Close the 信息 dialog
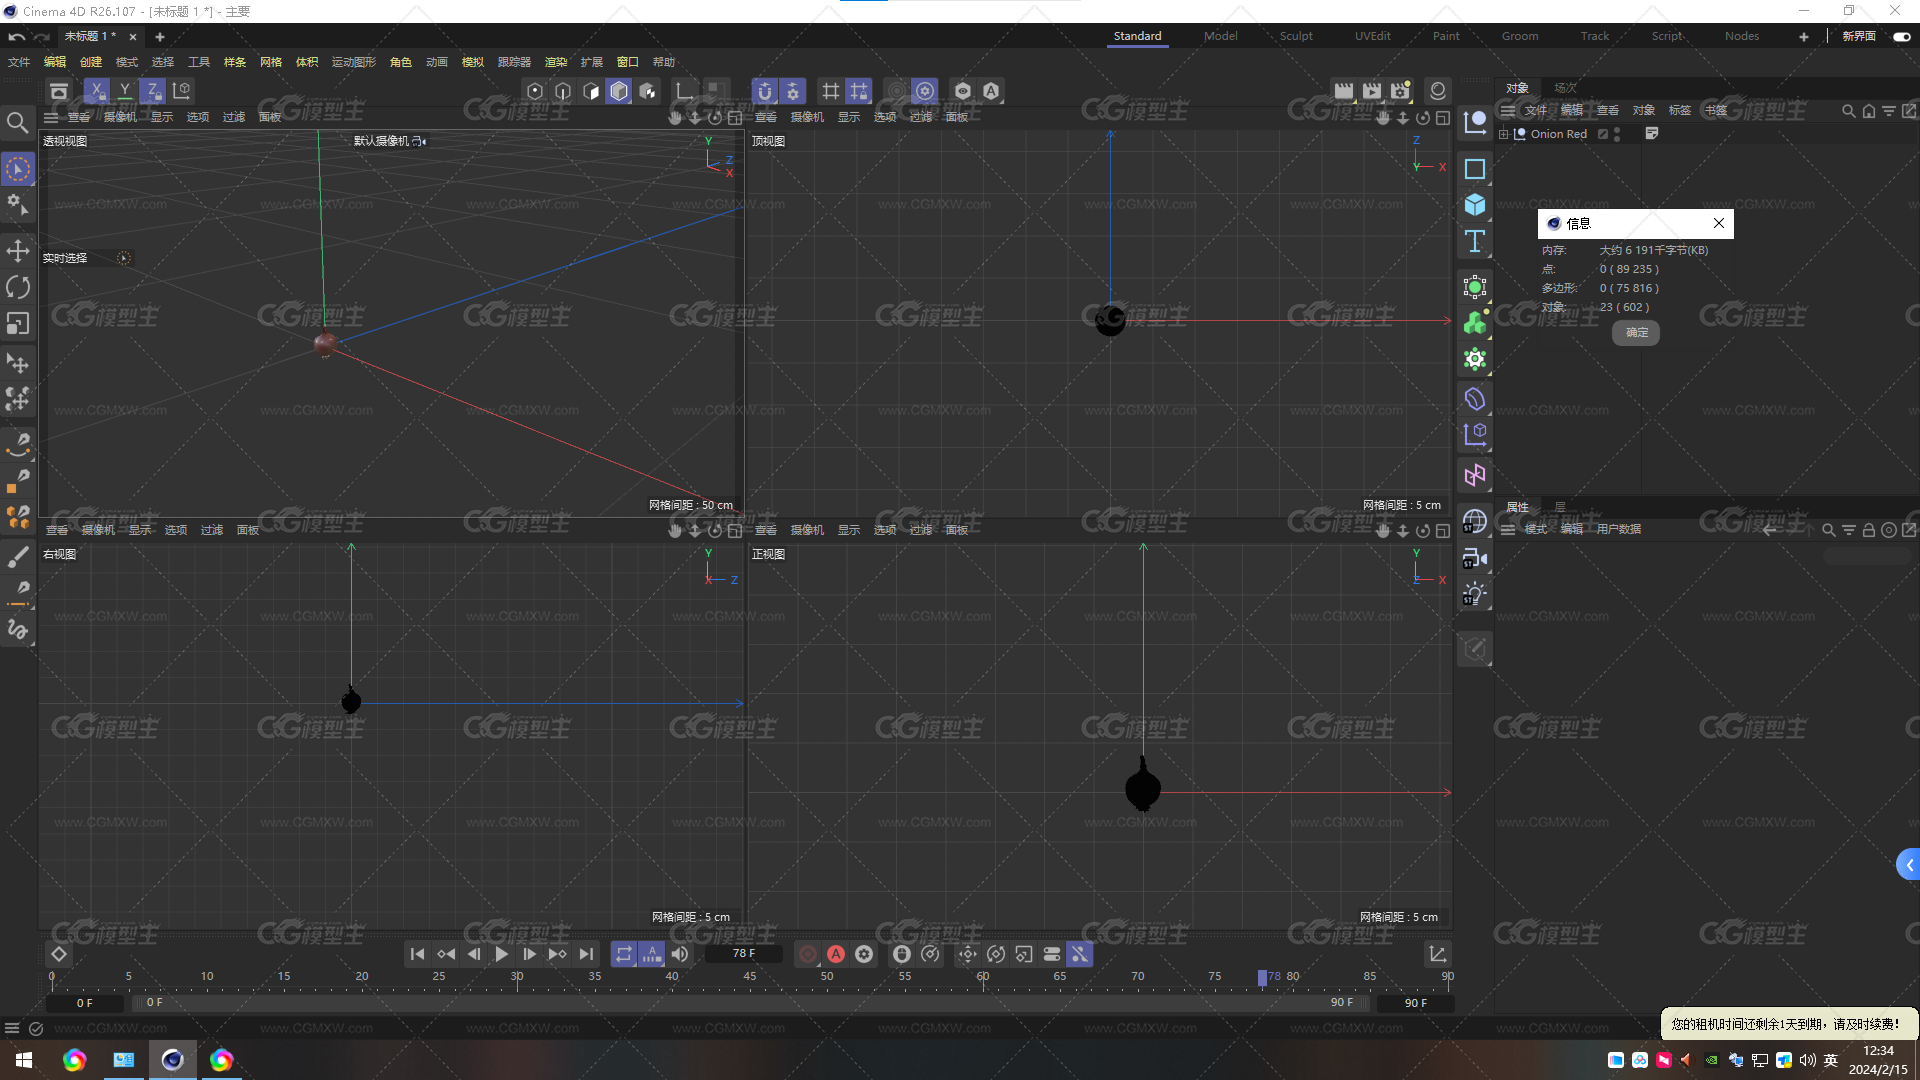1920x1080 pixels. coord(1718,223)
